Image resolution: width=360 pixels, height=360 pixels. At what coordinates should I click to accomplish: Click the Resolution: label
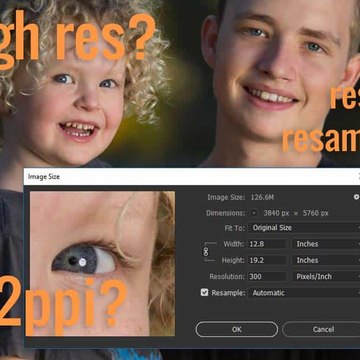click(227, 277)
